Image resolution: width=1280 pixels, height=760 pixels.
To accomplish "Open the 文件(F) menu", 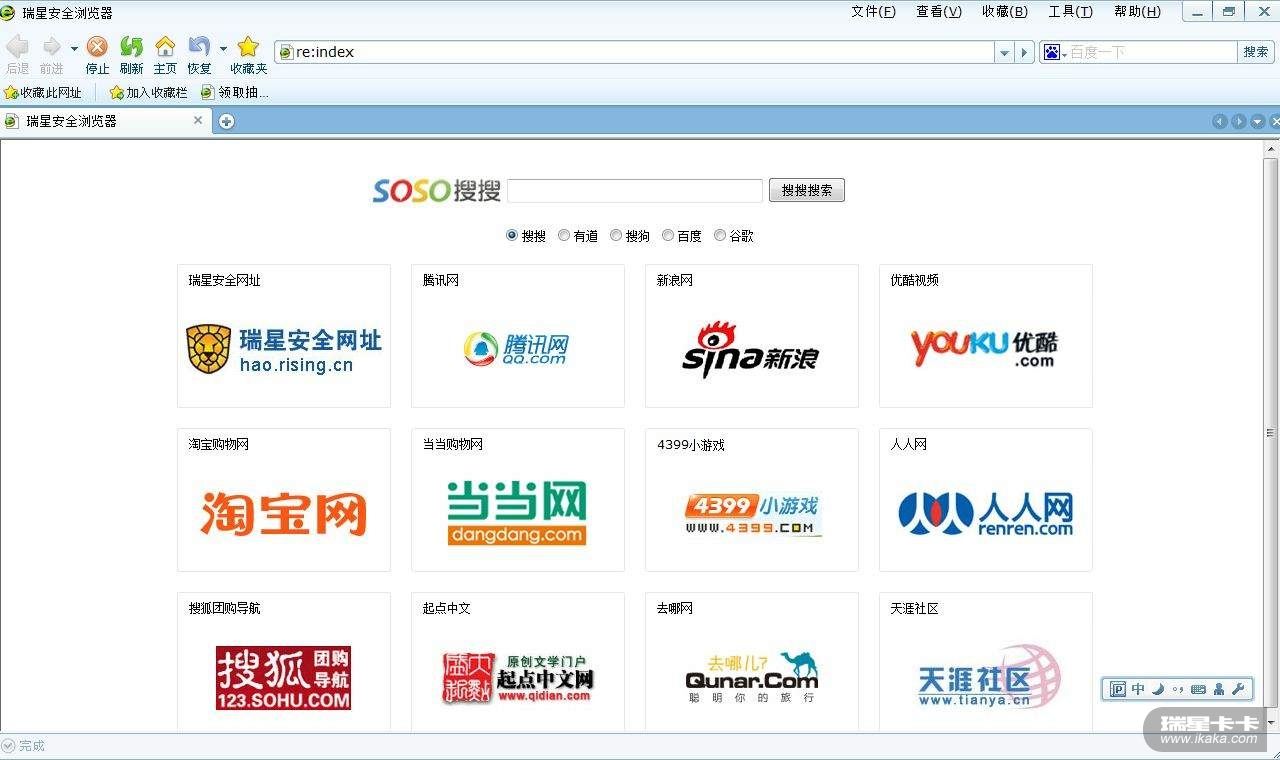I will pos(873,12).
